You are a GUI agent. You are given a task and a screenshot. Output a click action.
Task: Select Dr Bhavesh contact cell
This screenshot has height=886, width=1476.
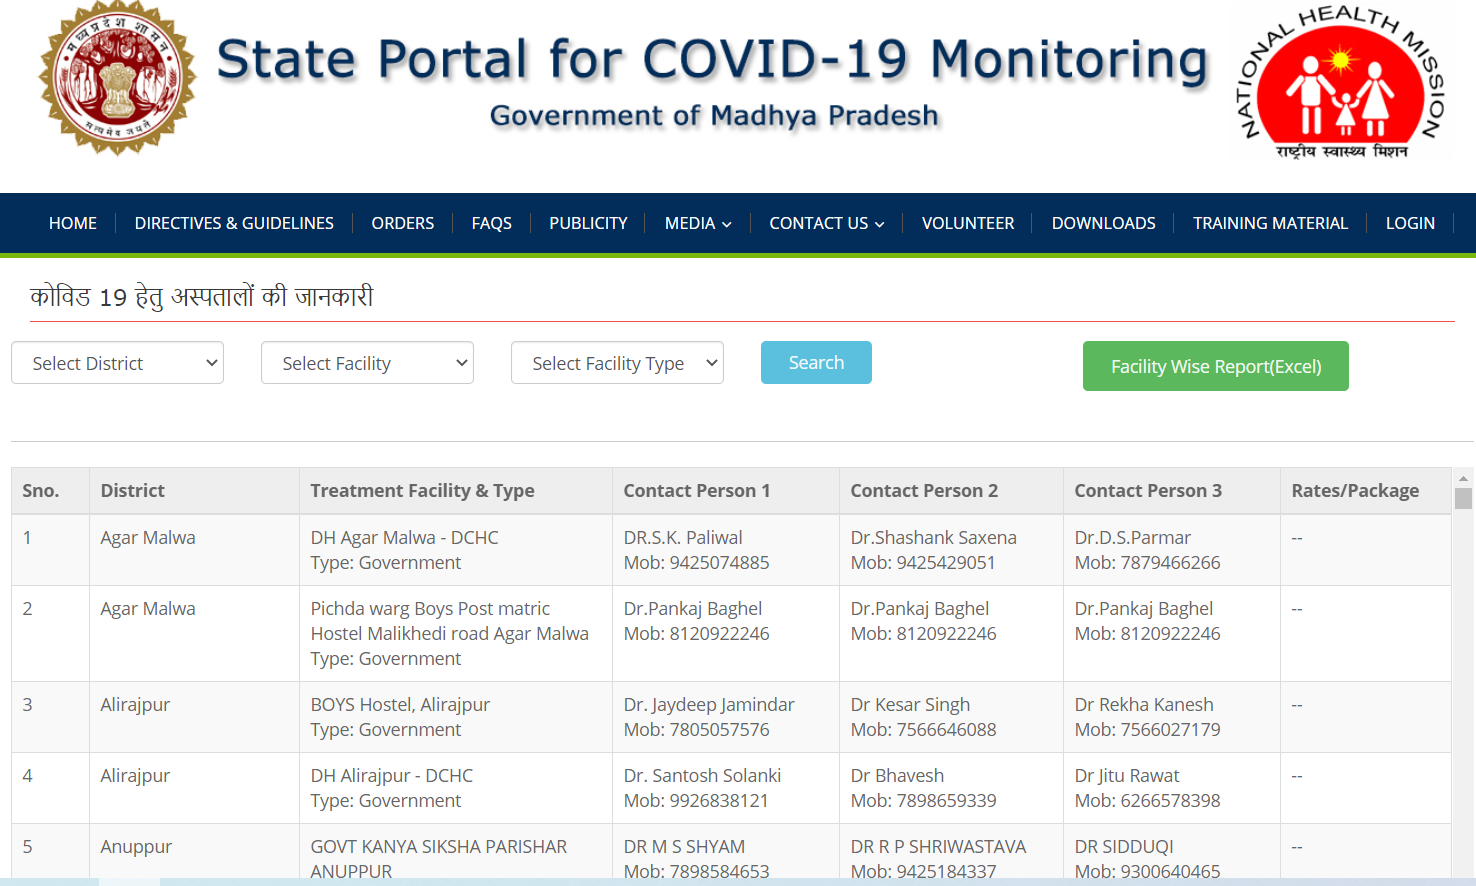click(x=951, y=788)
